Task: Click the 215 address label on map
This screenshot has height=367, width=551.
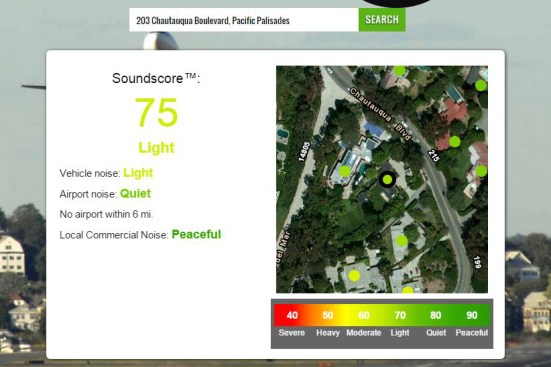Action: [434, 156]
